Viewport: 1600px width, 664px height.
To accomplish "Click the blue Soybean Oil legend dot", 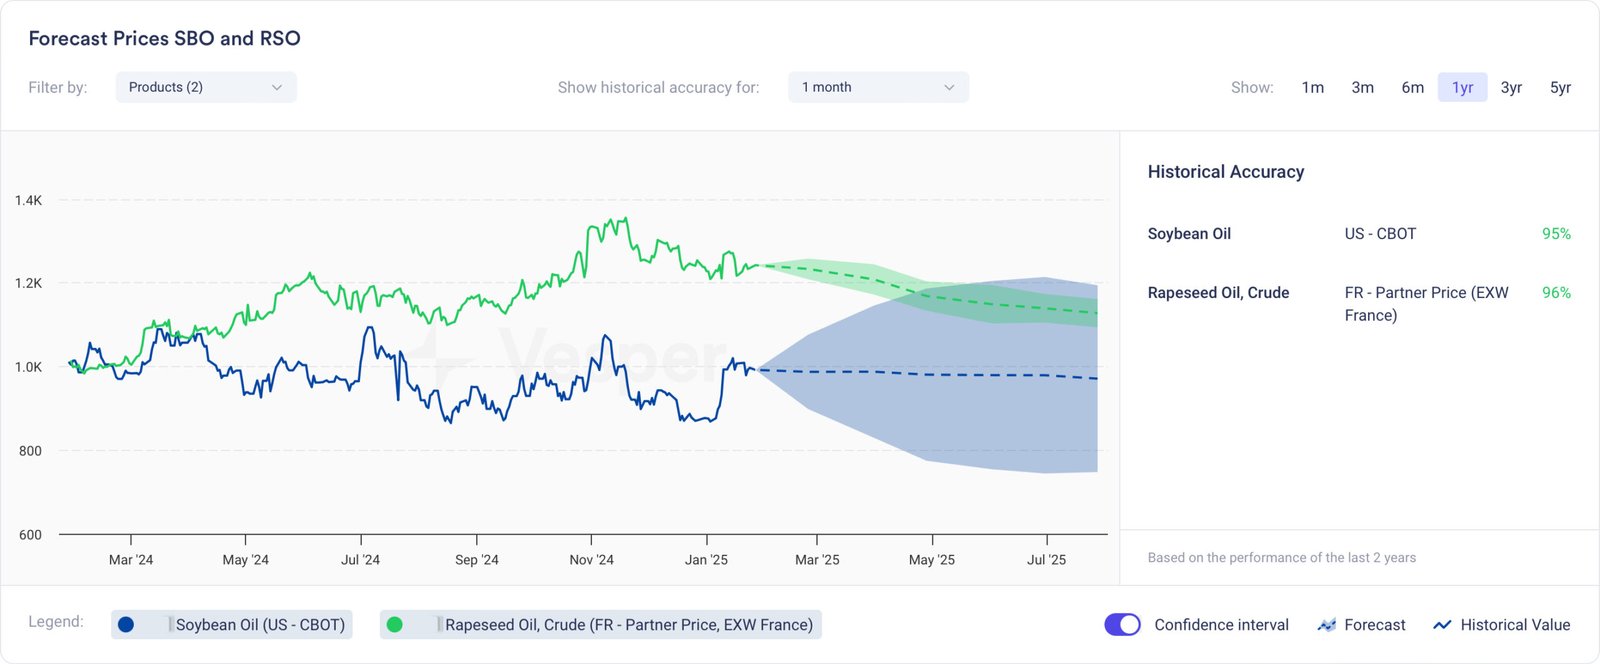I will pyautogui.click(x=126, y=625).
